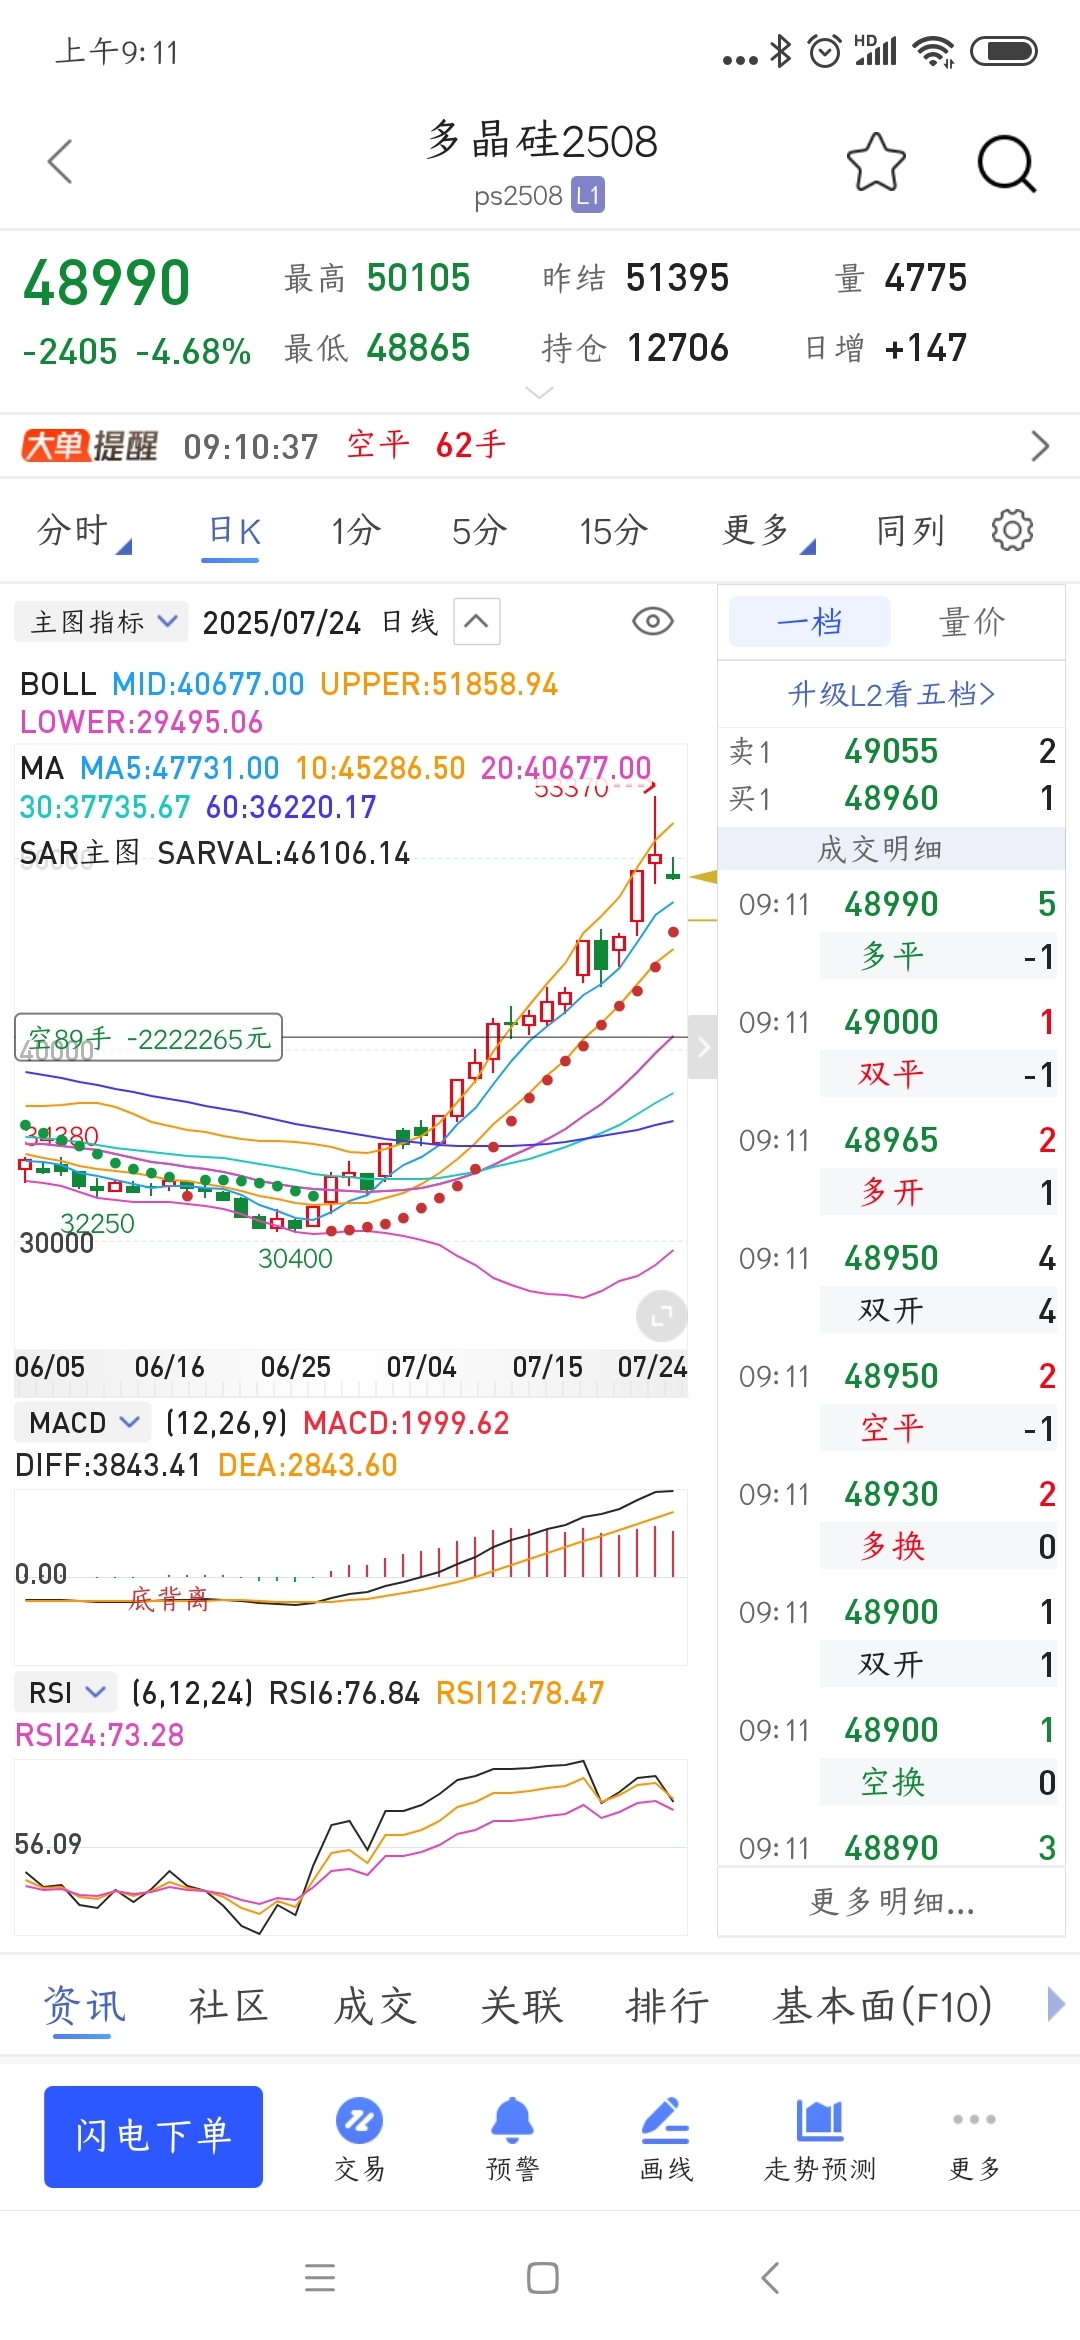Open MACD indicator dropdown
1080x2340 pixels.
coord(83,1422)
